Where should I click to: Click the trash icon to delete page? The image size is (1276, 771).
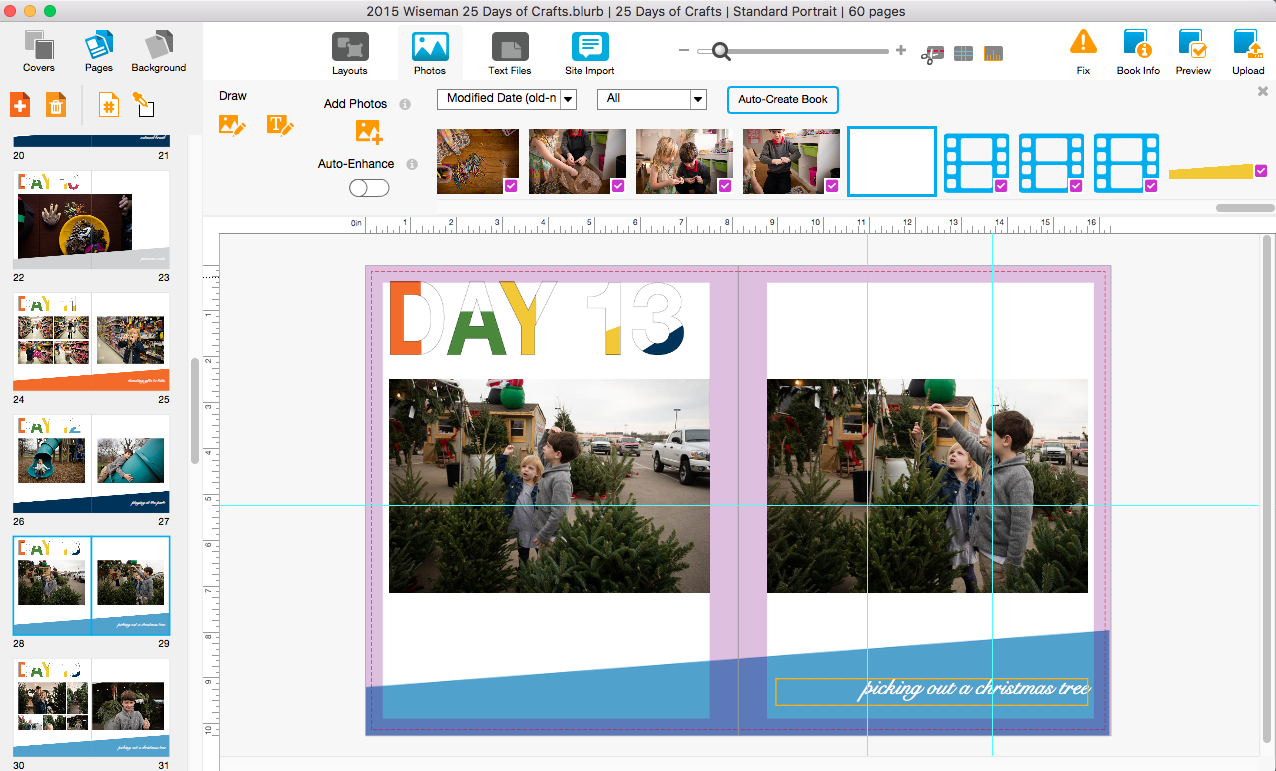point(56,104)
